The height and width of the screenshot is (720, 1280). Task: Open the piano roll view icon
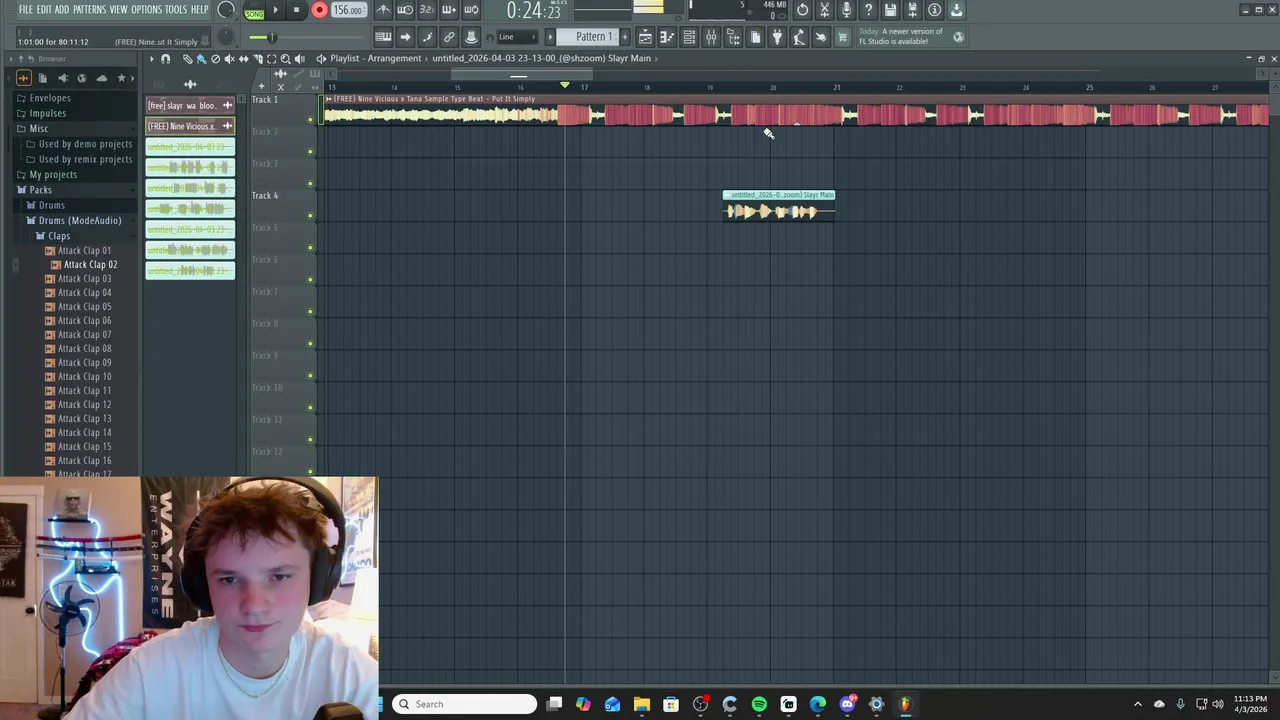pyautogui.click(x=667, y=37)
